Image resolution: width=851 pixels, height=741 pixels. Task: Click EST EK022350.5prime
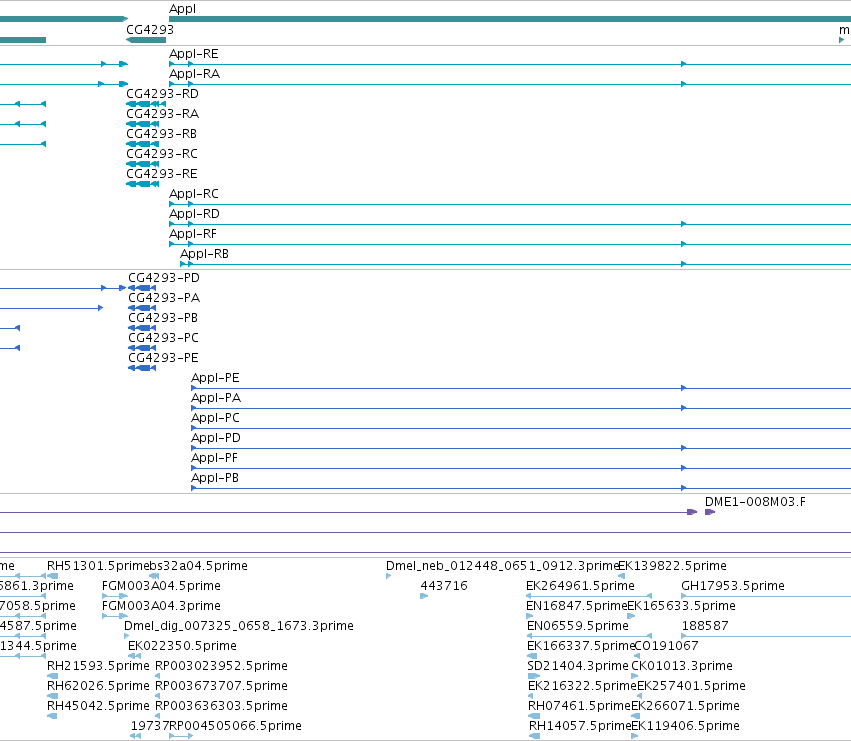[x=182, y=647]
